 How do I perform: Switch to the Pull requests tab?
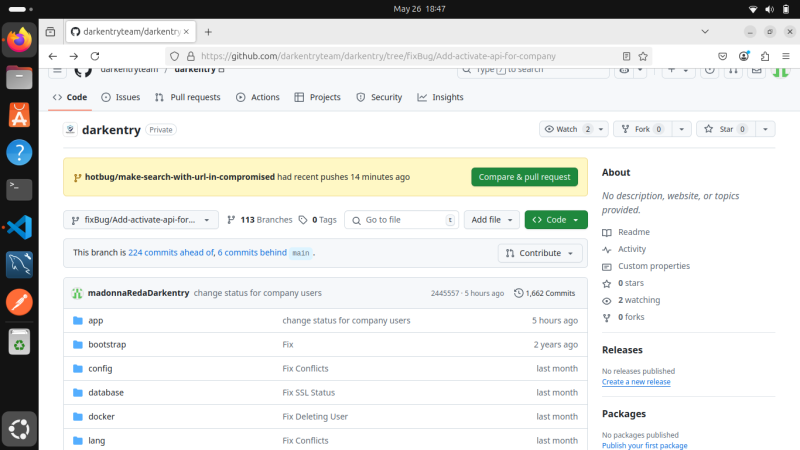coord(188,97)
